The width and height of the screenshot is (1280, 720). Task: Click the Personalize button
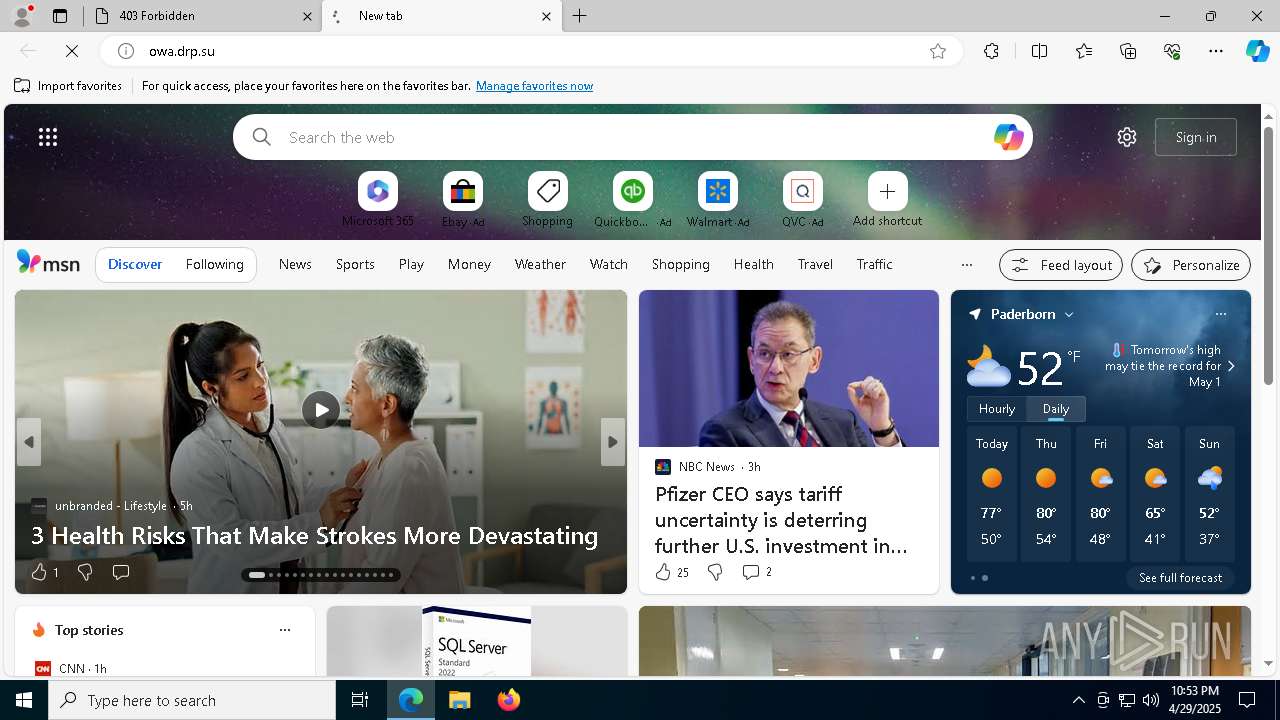pos(1191,265)
